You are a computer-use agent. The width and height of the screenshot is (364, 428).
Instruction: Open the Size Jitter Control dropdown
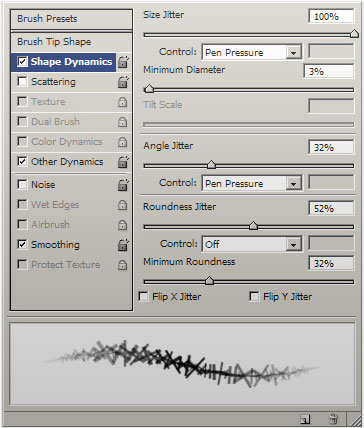252,52
